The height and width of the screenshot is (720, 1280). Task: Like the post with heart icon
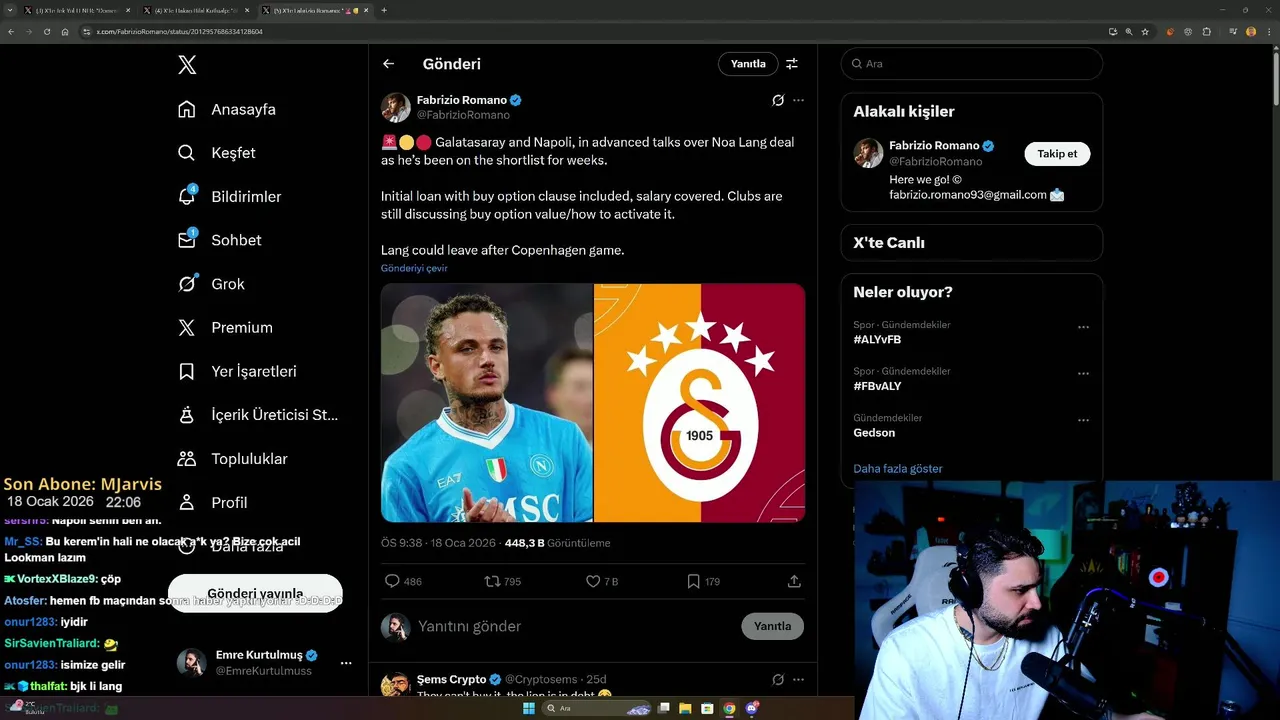[602, 581]
